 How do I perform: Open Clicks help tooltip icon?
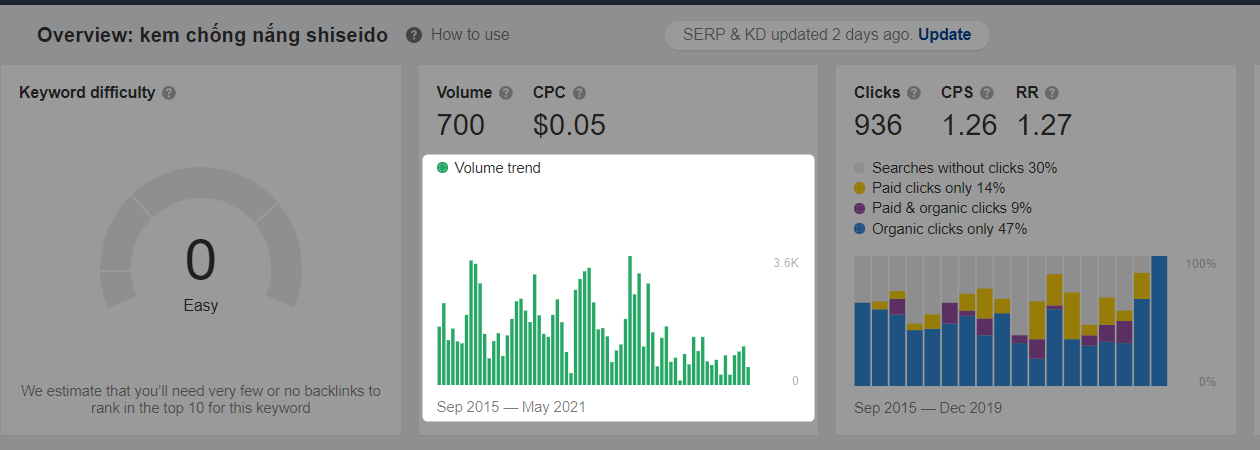coord(914,93)
